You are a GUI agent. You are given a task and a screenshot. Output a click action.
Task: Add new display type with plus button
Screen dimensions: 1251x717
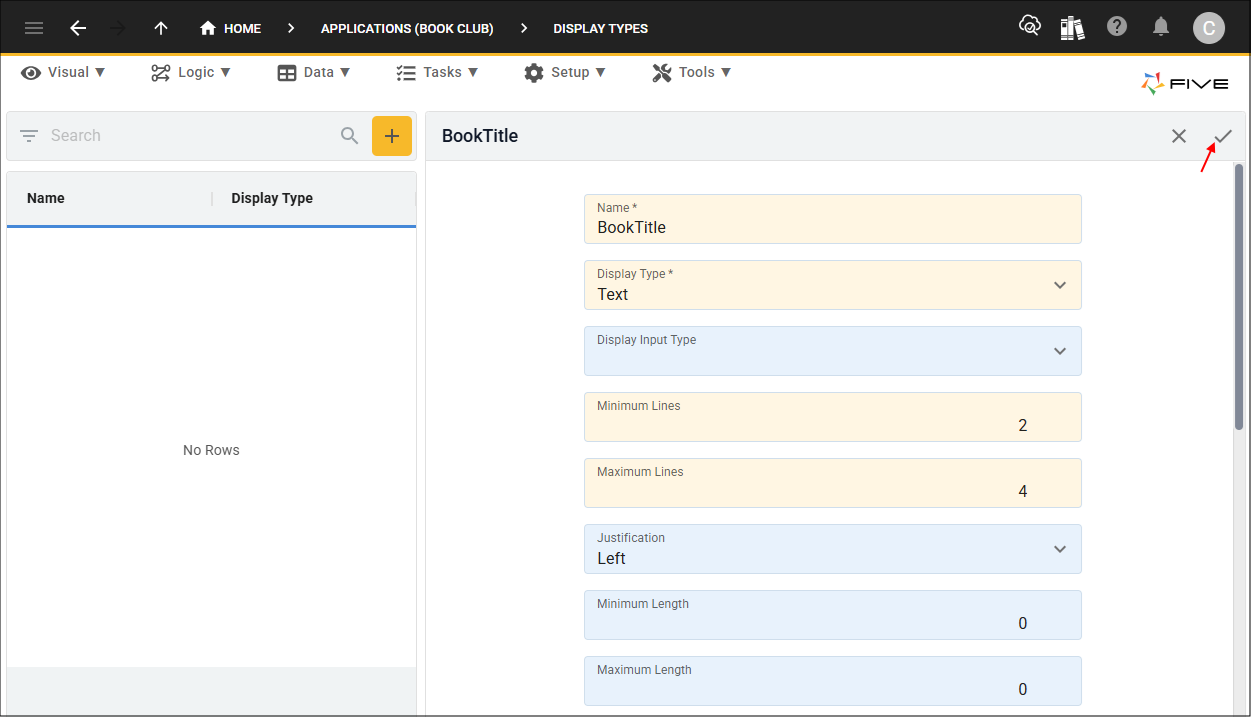(392, 136)
